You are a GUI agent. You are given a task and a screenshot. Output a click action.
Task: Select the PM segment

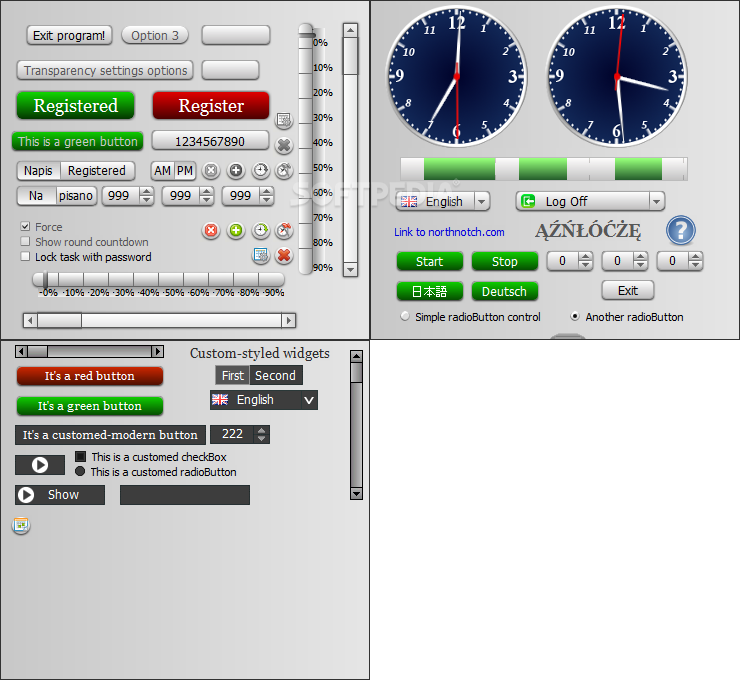tap(185, 170)
